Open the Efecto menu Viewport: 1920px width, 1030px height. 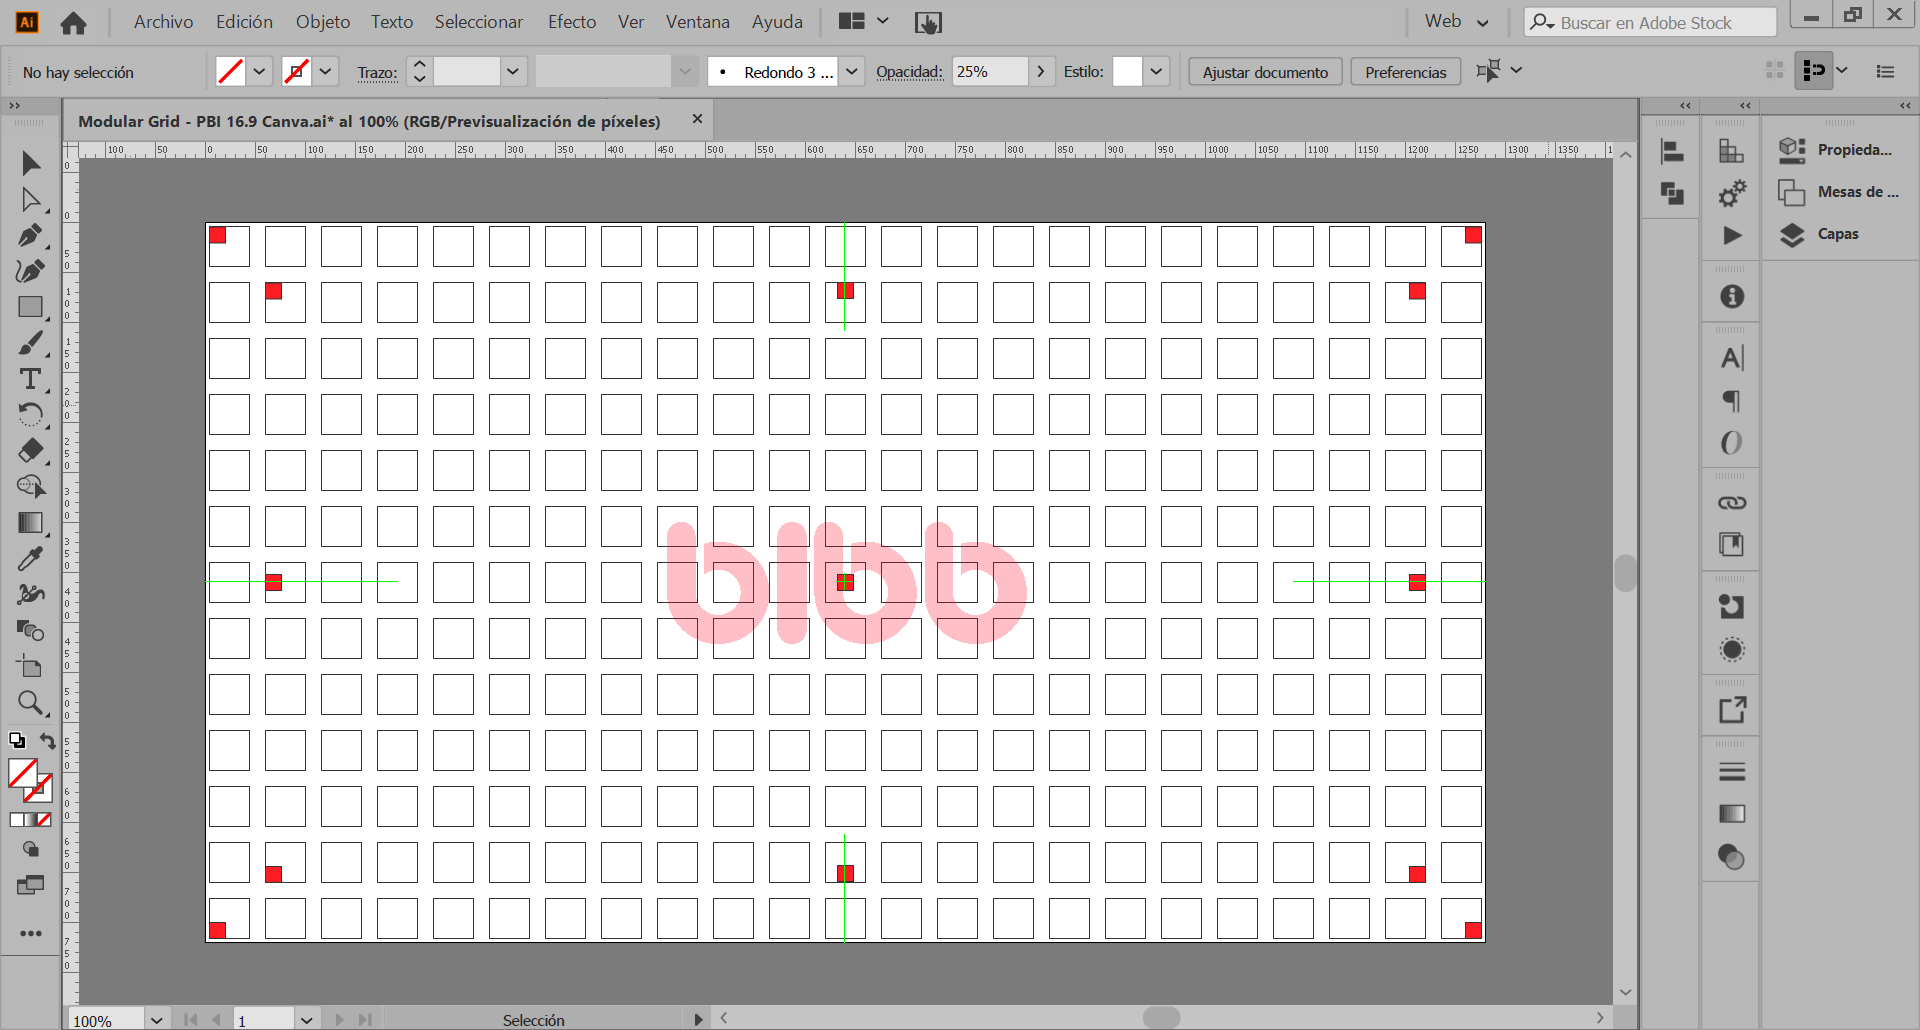click(571, 22)
